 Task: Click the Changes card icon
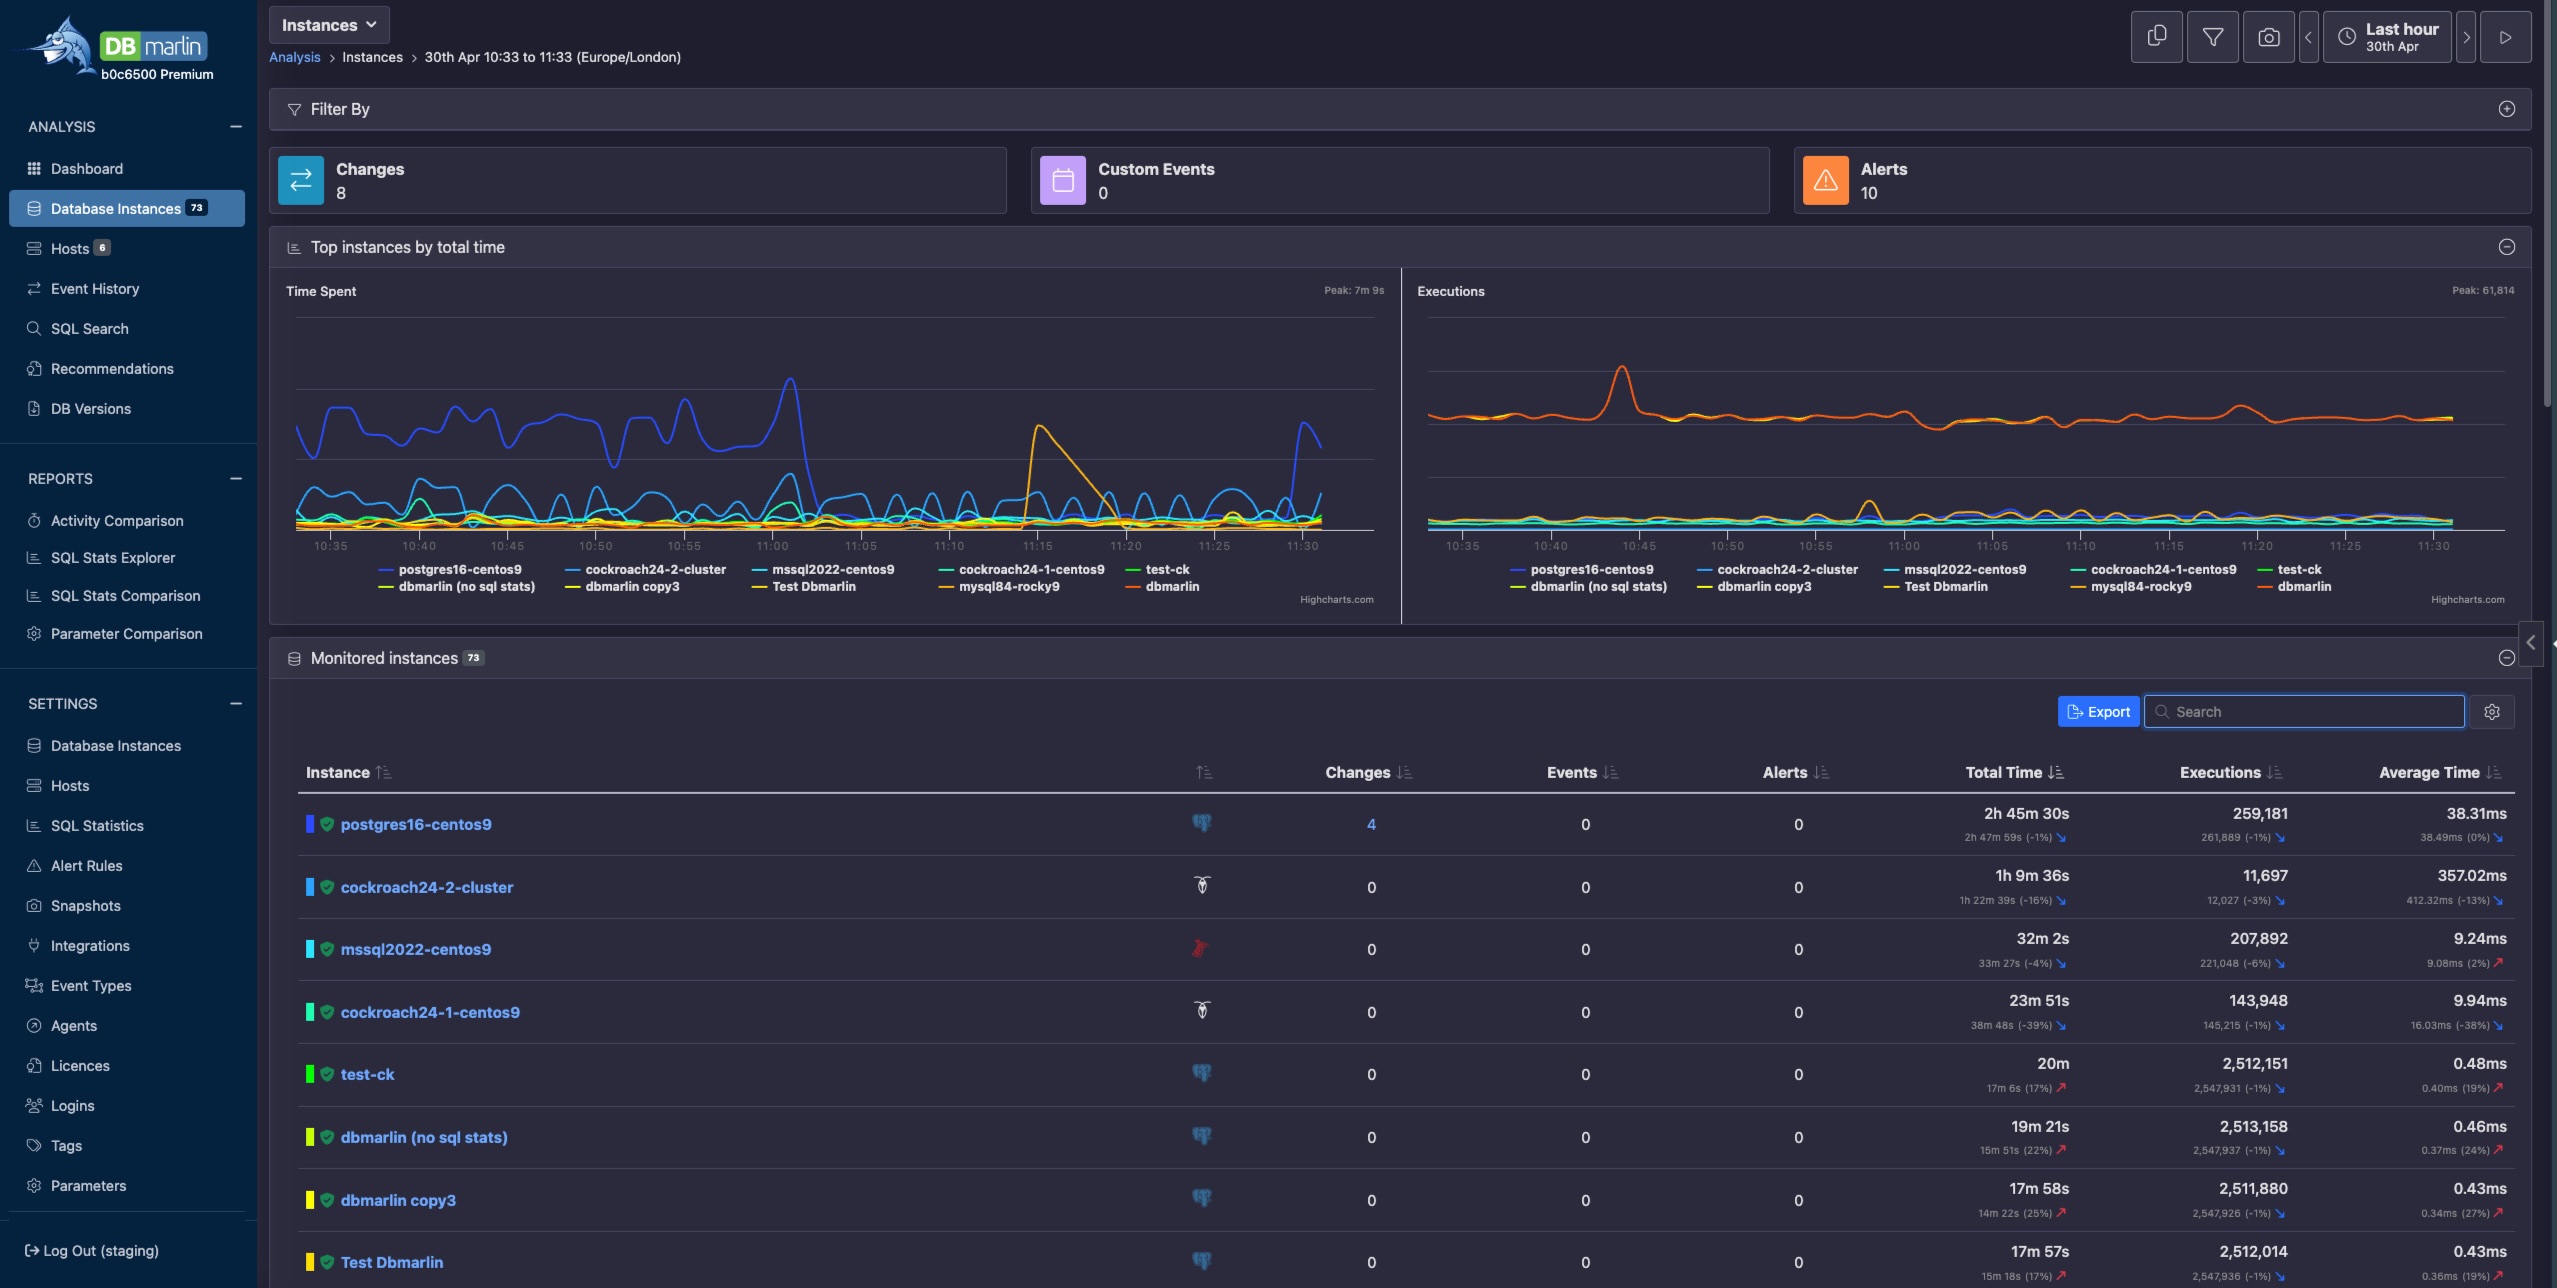(x=301, y=180)
